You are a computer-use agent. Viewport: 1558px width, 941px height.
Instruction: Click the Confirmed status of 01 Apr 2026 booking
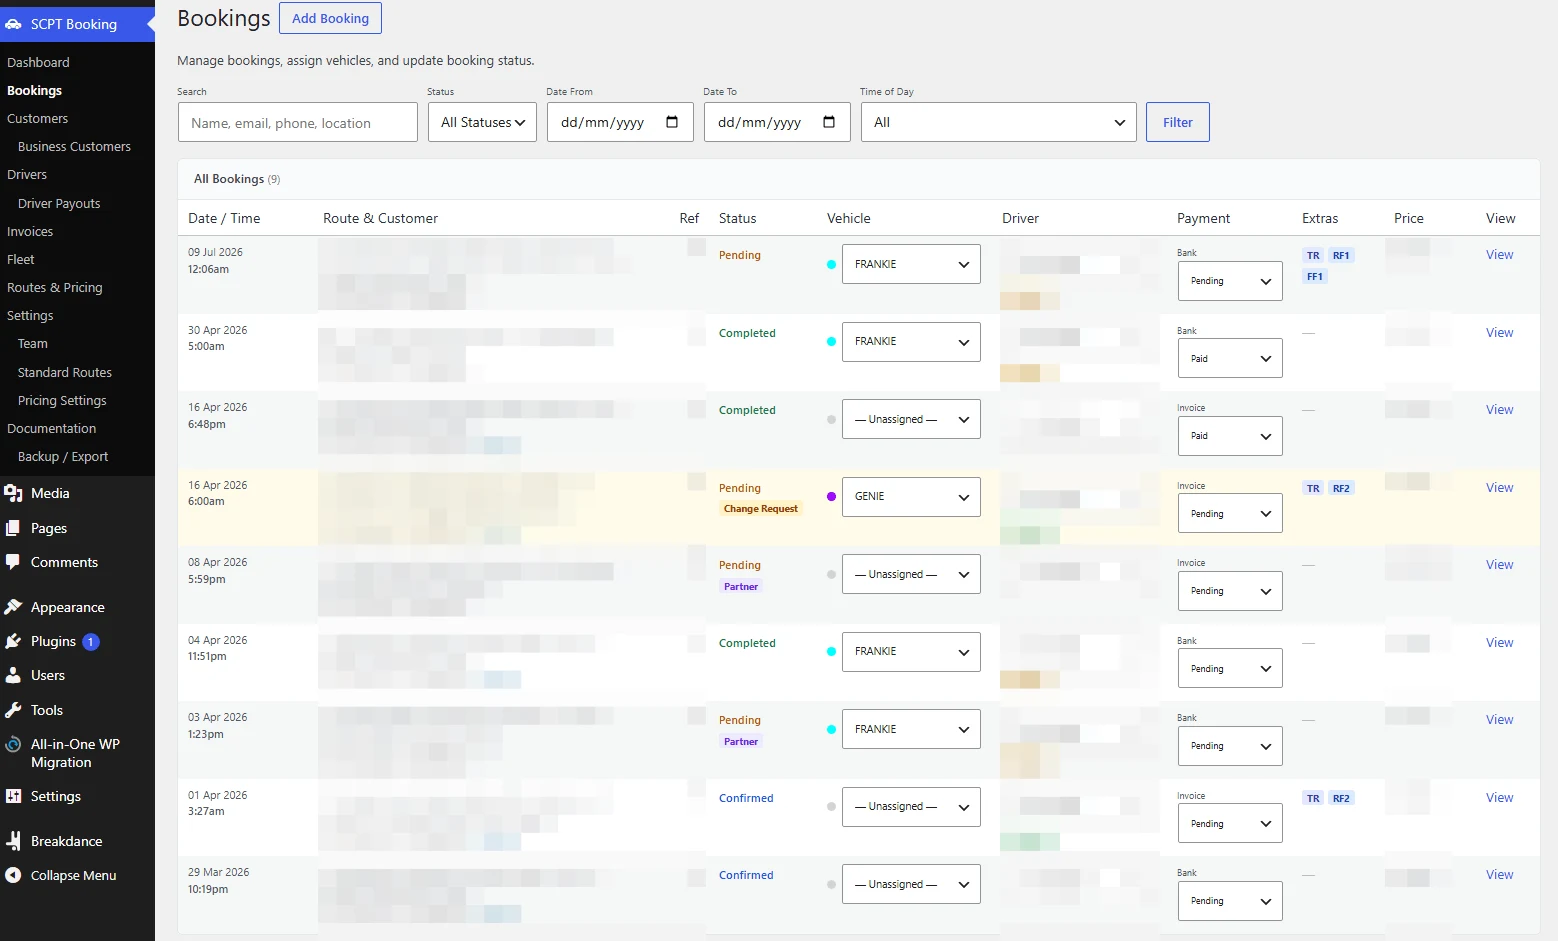tap(746, 798)
